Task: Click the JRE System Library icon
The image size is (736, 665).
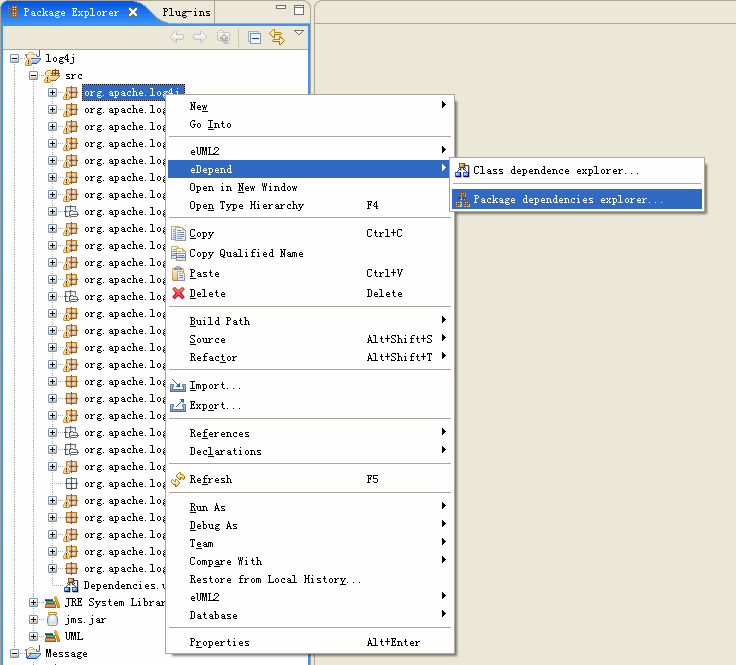Action: click(52, 602)
